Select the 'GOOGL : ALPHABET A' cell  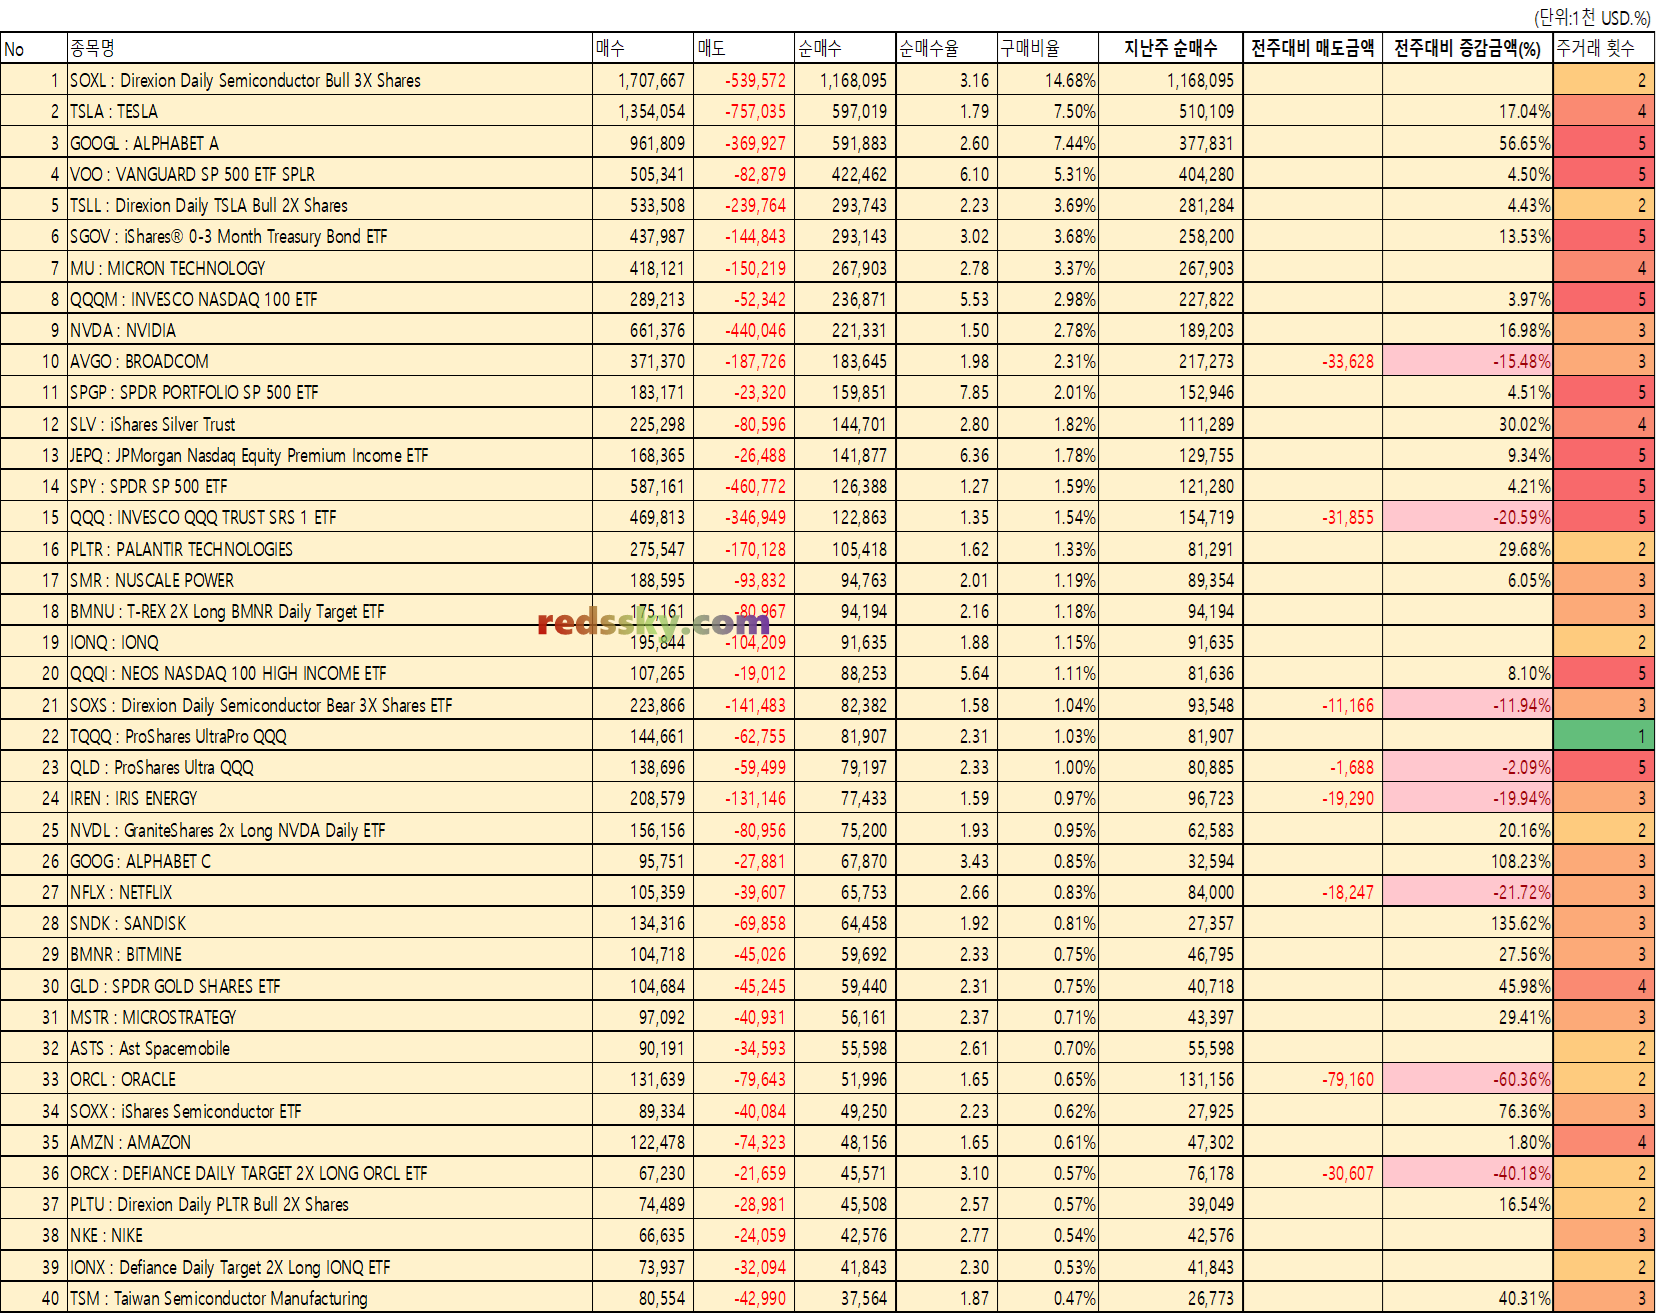[x=330, y=143]
